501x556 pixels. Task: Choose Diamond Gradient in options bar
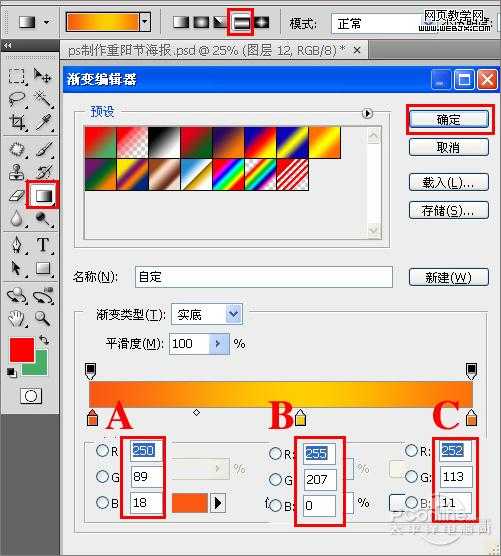pyautogui.click(x=261, y=23)
